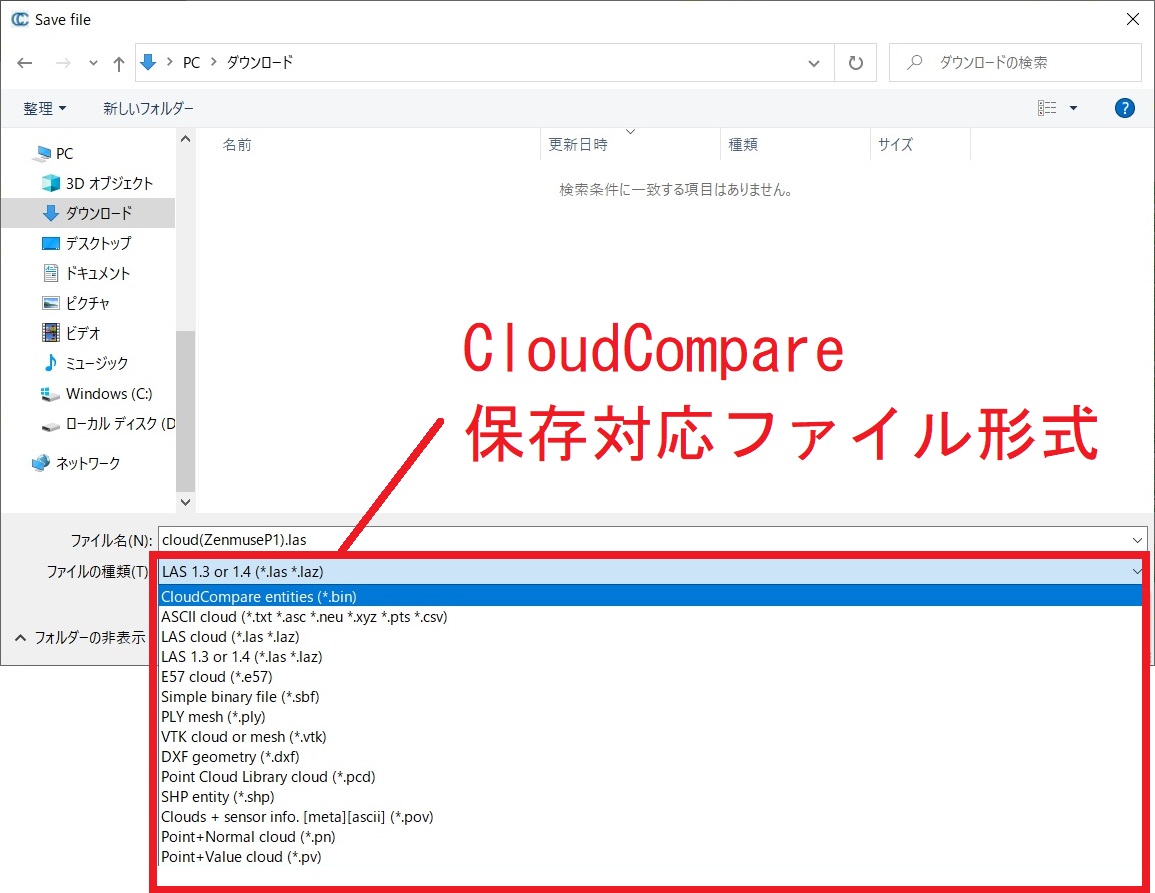Expand the address bar history dropdown
Image resolution: width=1155 pixels, height=893 pixels.
pyautogui.click(x=814, y=63)
